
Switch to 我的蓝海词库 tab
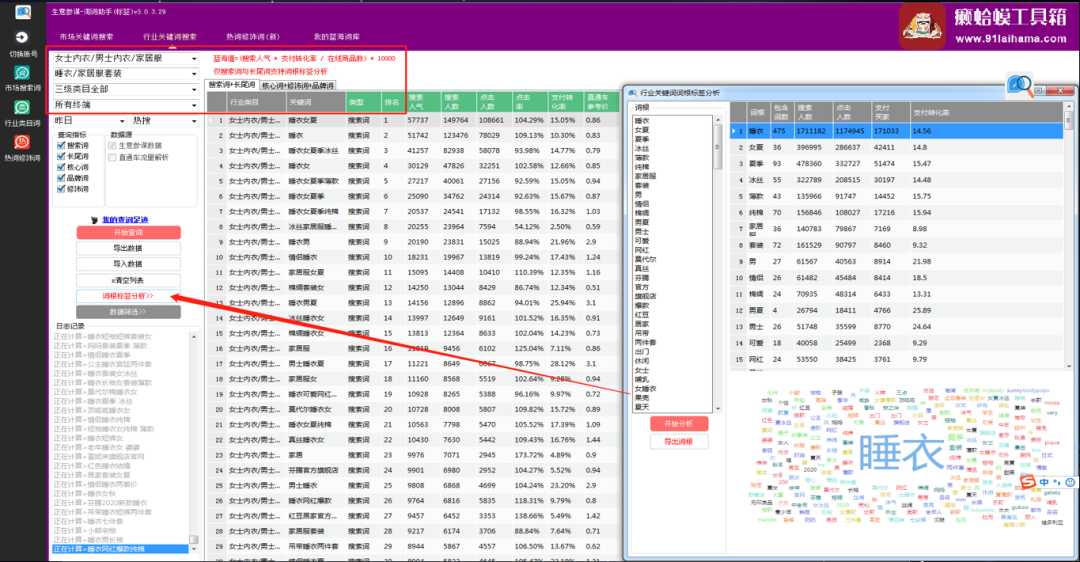click(337, 37)
